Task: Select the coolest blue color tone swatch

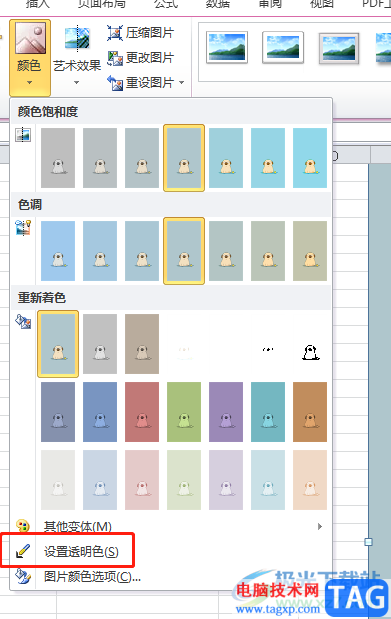Action: click(x=58, y=251)
